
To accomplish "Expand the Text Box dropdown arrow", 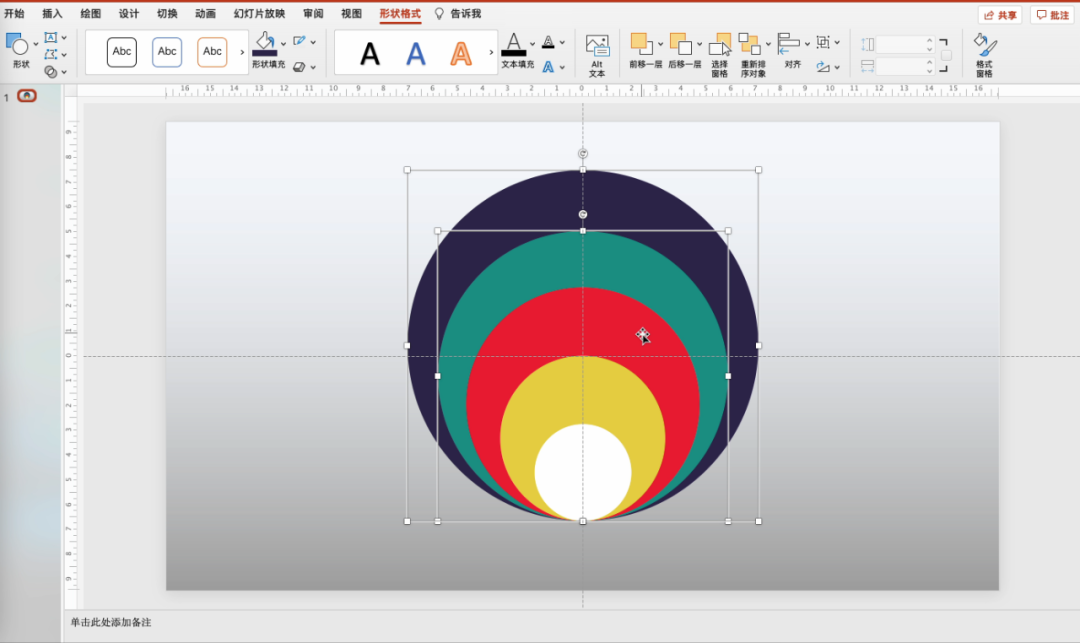I will point(64,38).
